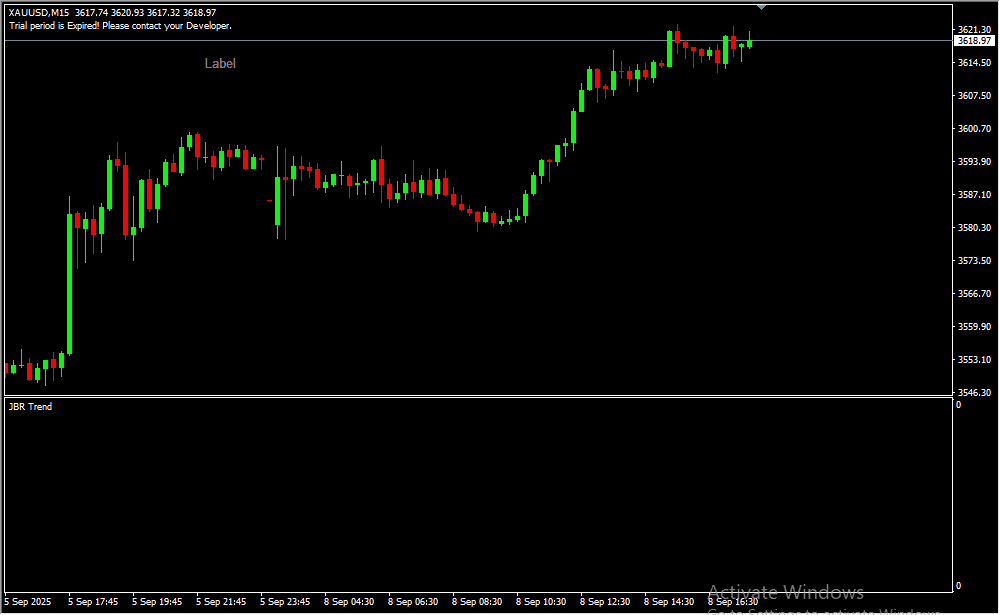Screen dimensions: 1000x615
Task: Select the JBR Trend indicator label
Action: coord(30,407)
